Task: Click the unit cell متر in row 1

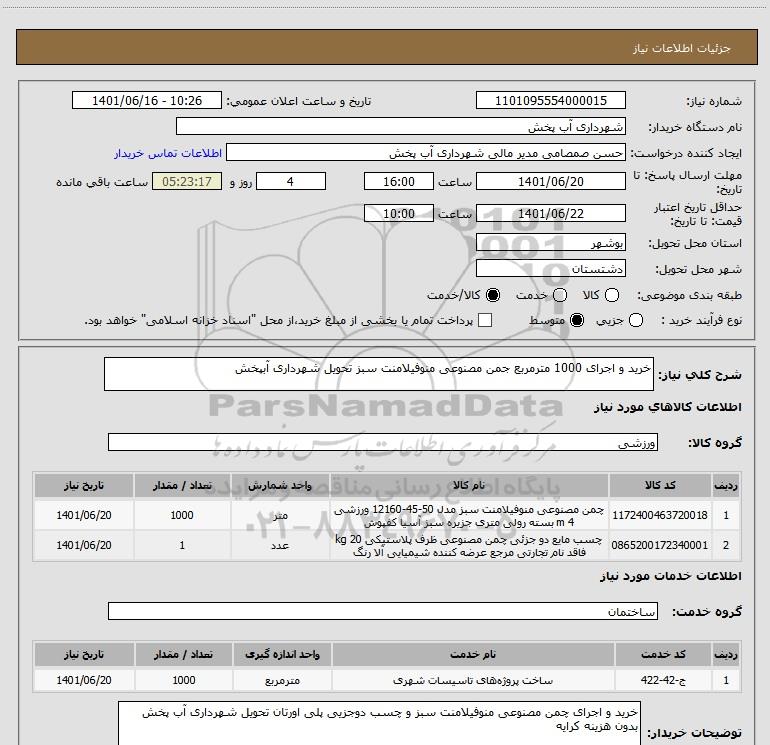Action: coord(280,515)
